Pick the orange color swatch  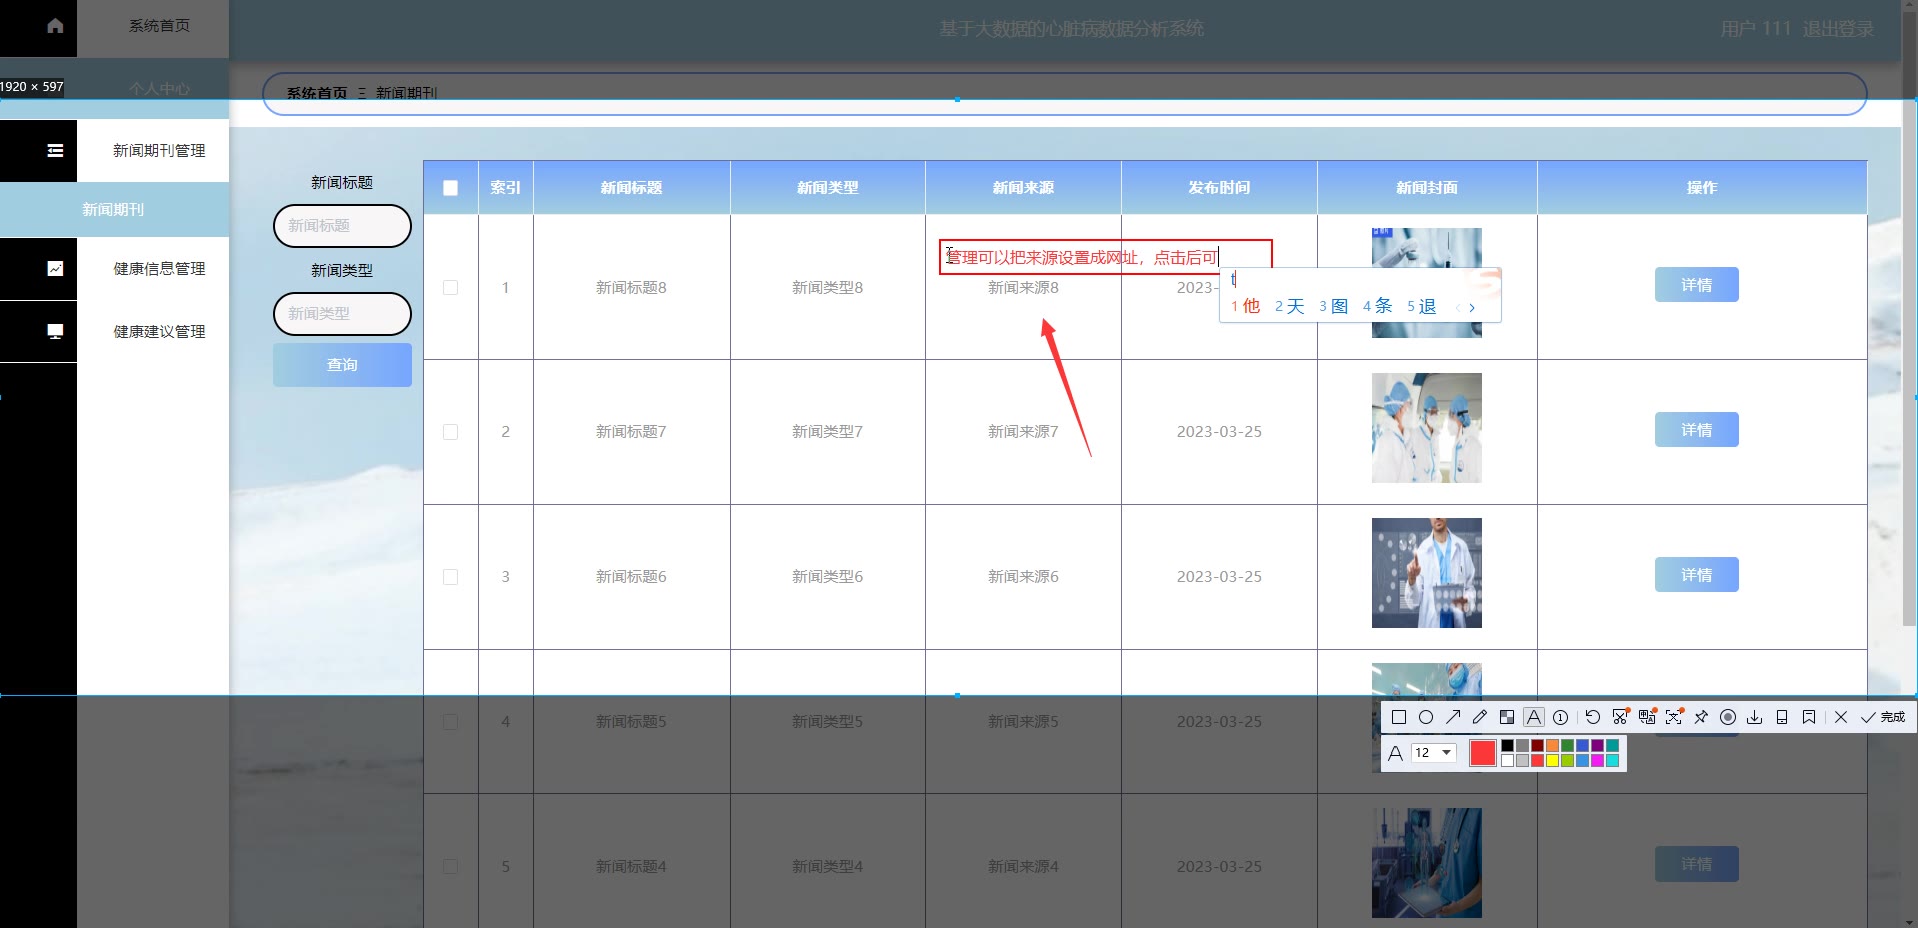(1552, 745)
